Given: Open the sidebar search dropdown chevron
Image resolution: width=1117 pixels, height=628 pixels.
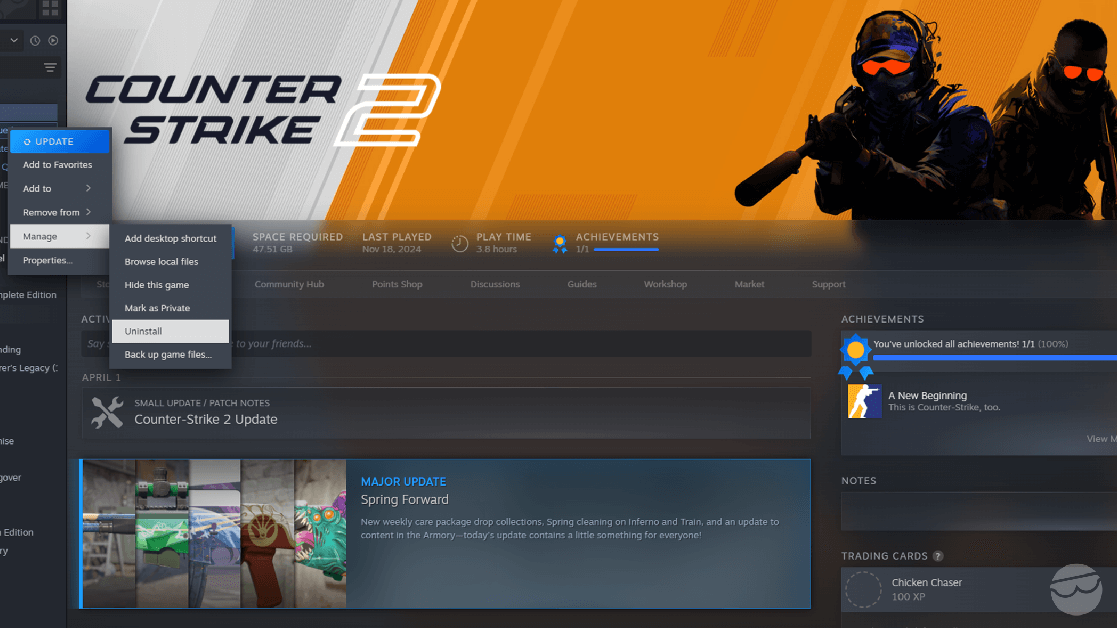Looking at the screenshot, I should [x=13, y=40].
